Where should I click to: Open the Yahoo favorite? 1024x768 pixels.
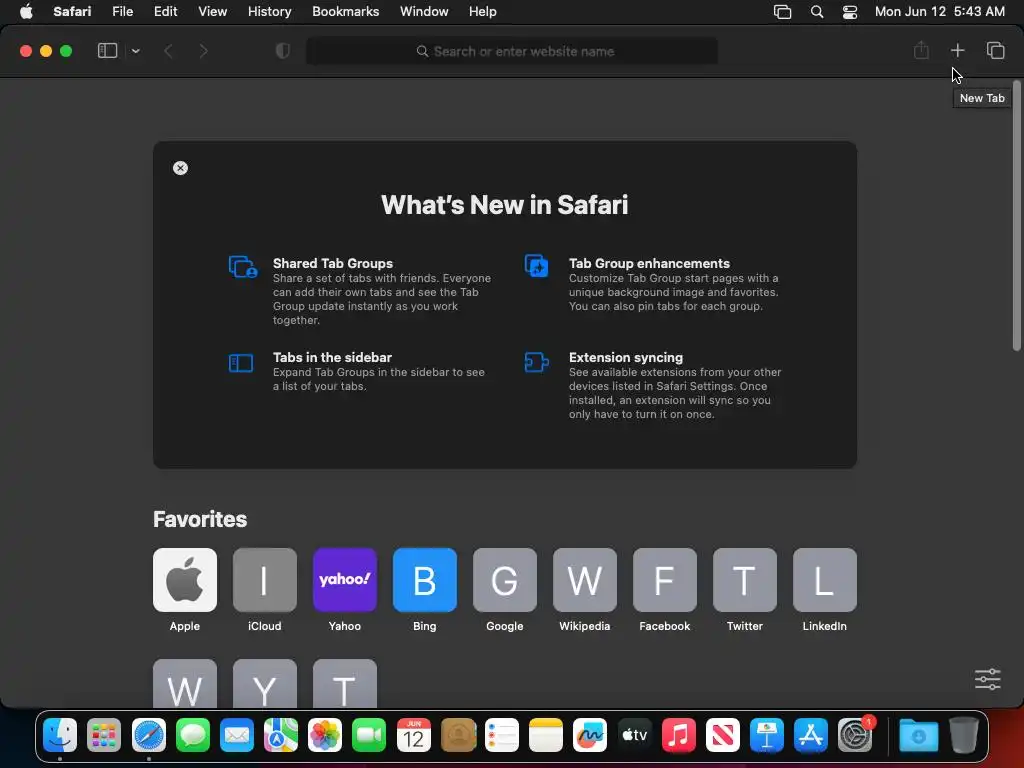click(x=345, y=580)
